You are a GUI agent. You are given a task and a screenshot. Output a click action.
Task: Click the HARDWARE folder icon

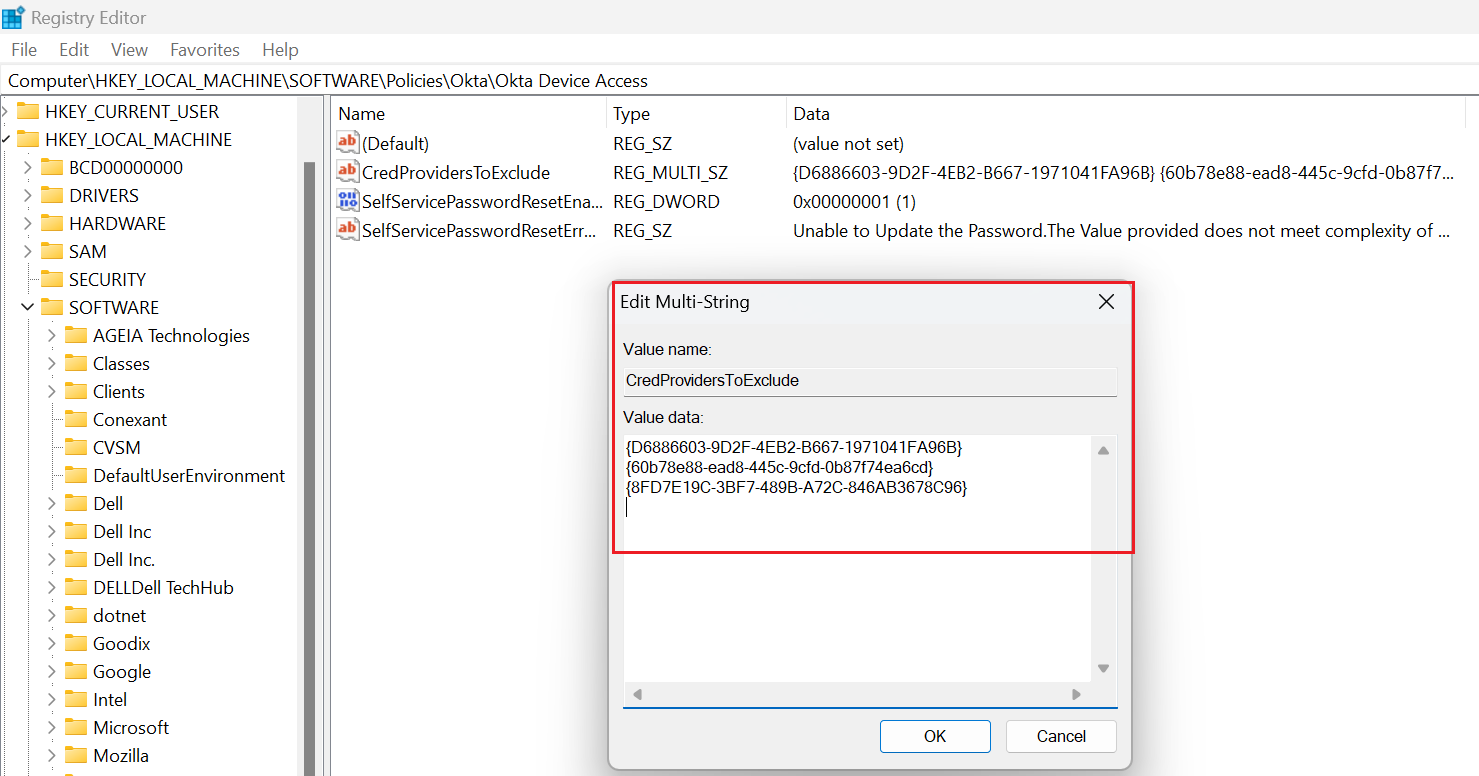(x=52, y=224)
